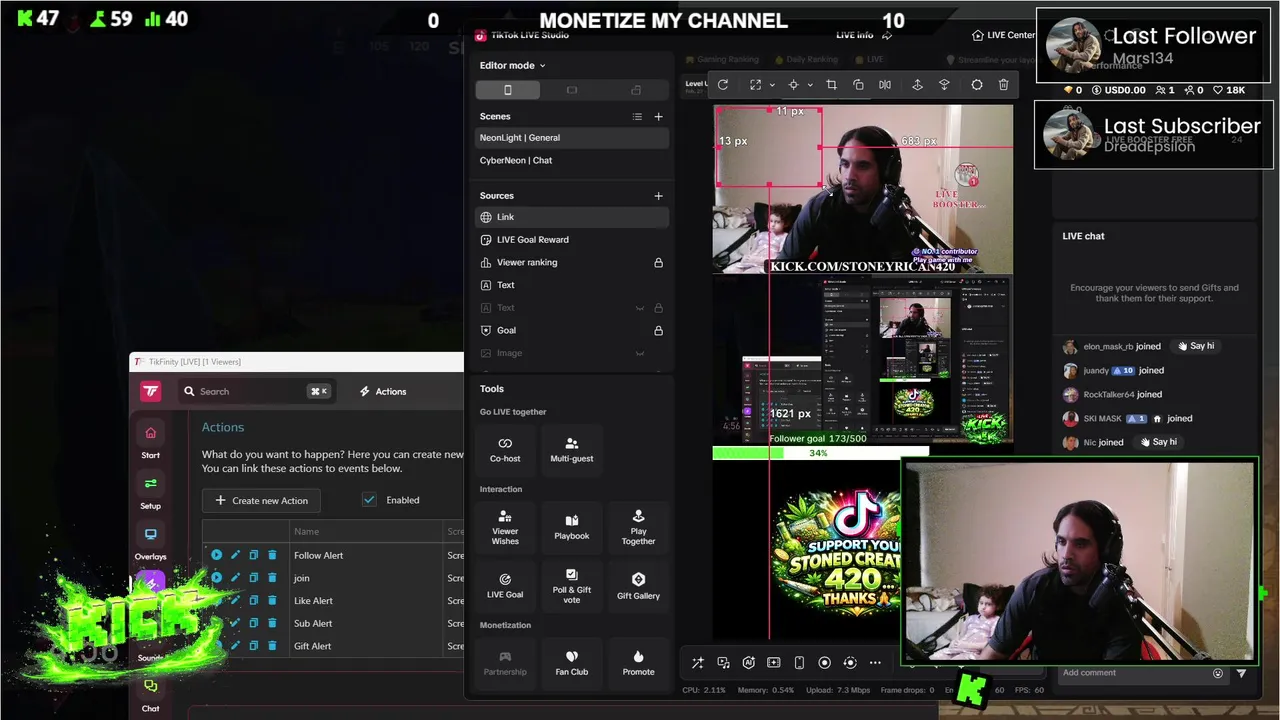Show the hidden Image source
Screen dimensions: 1280x720
coord(640,353)
